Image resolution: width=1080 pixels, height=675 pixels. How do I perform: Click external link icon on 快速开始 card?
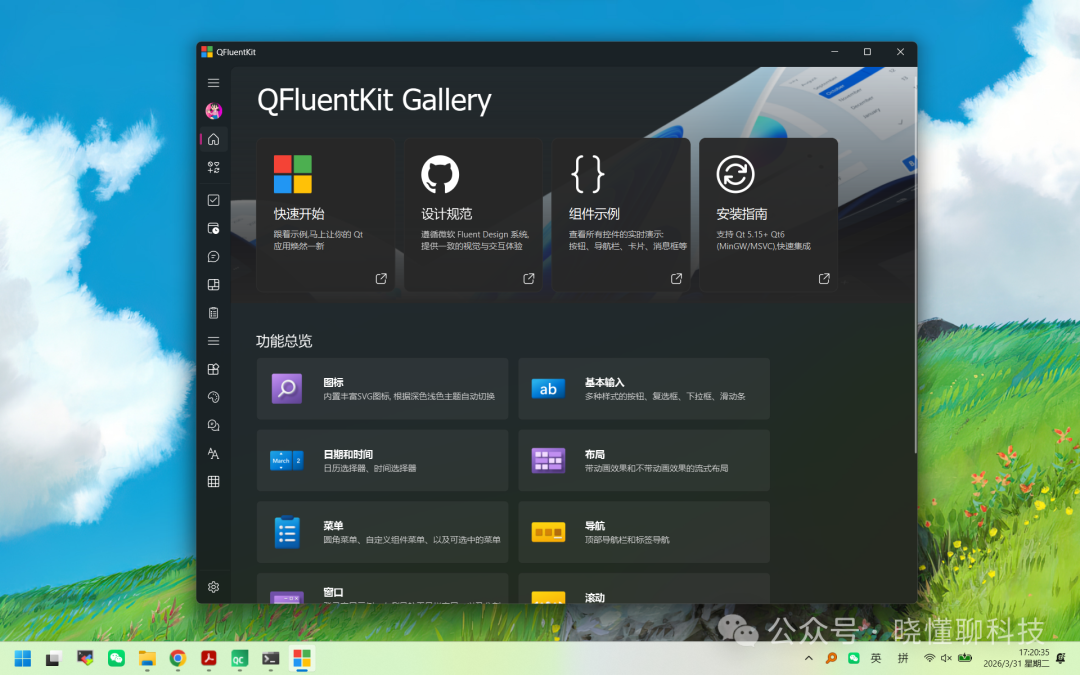tap(381, 278)
